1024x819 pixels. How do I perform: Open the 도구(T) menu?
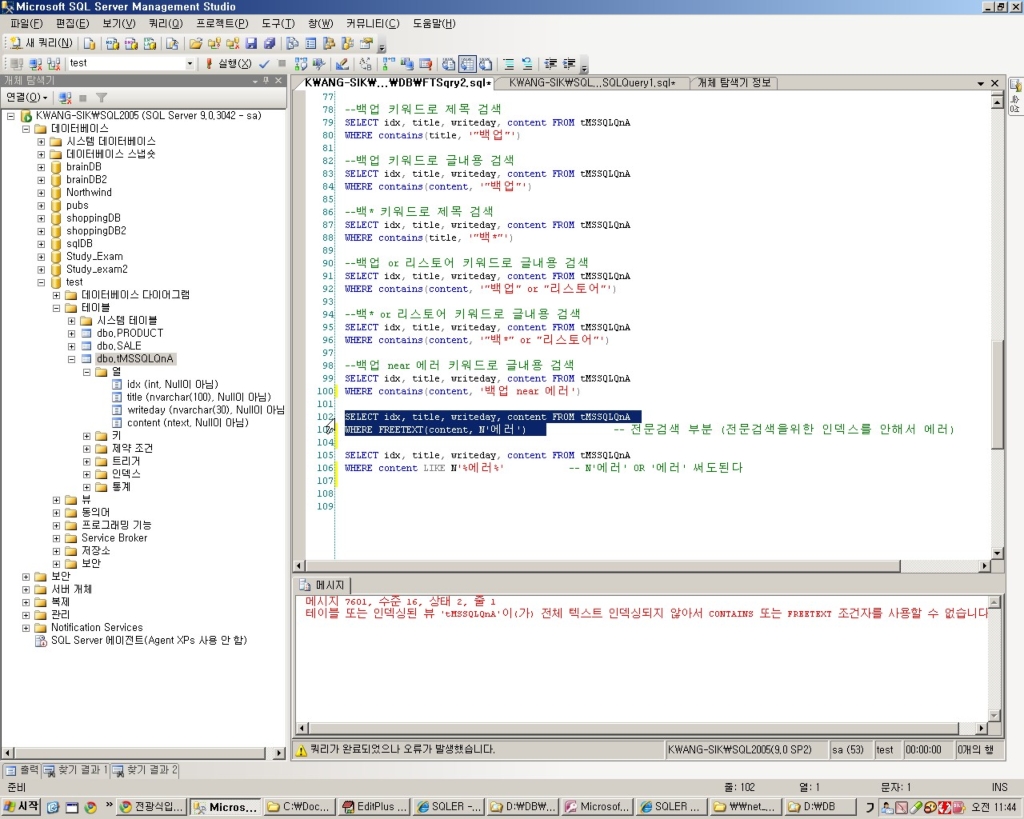coord(278,24)
